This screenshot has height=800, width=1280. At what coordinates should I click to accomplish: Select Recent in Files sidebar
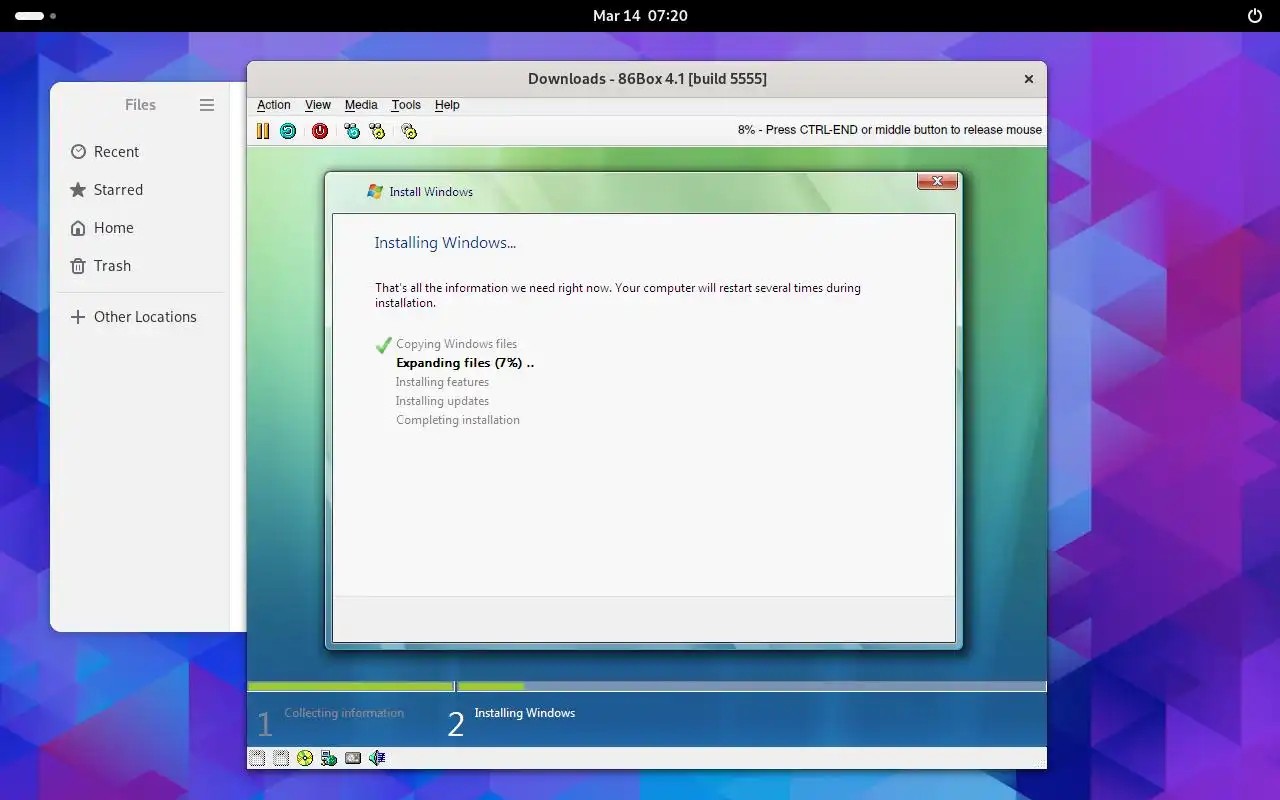tap(140, 152)
